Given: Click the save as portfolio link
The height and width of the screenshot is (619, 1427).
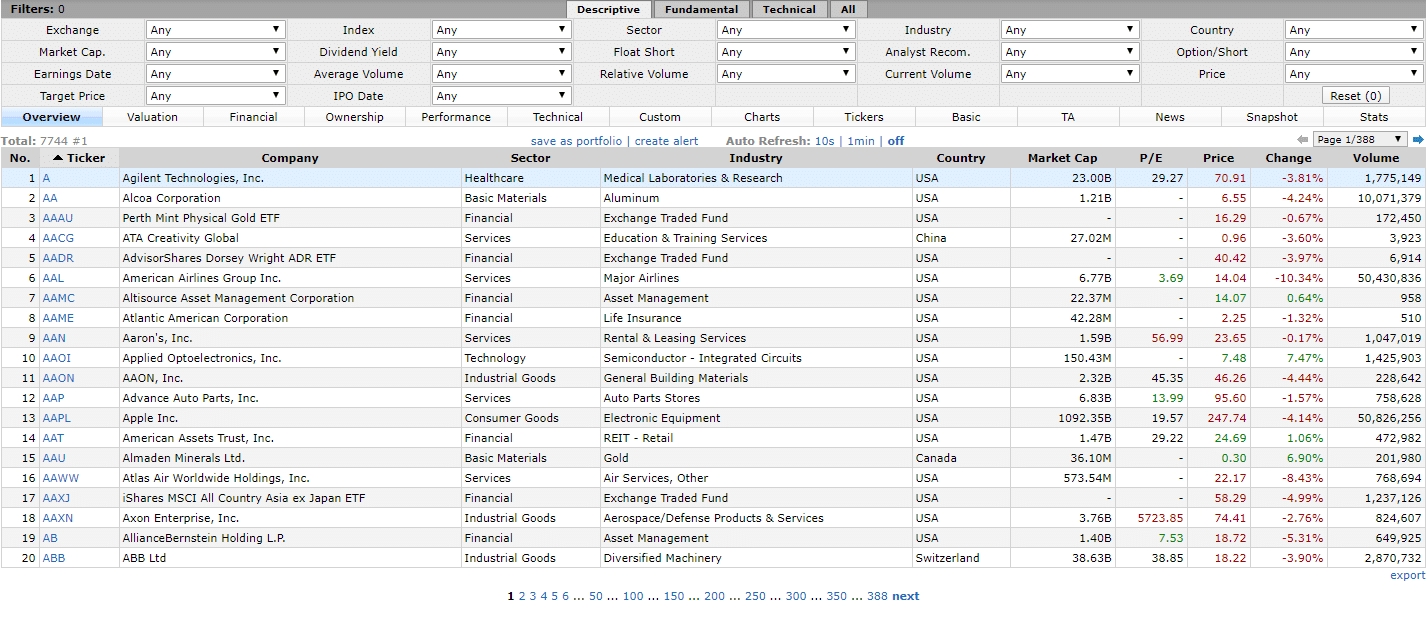Looking at the screenshot, I should click(576, 141).
